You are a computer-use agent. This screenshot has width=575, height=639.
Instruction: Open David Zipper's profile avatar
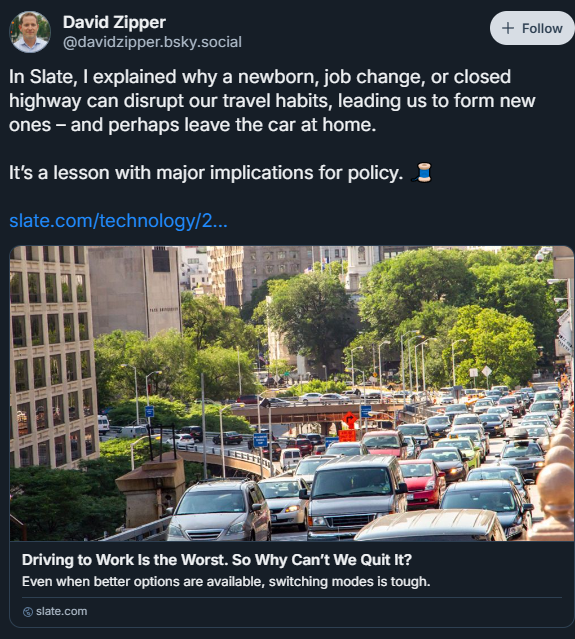click(30, 32)
